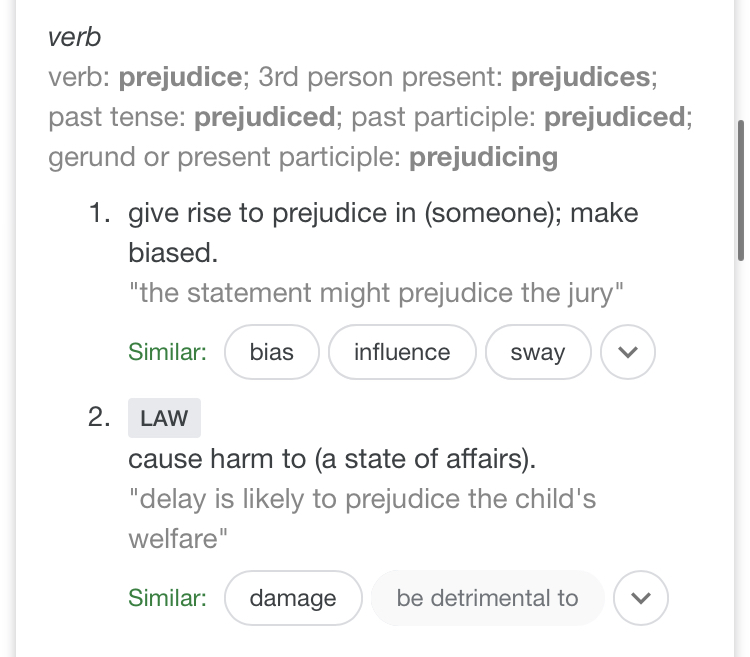
Task: Open the 'damage' synonym chip
Action: click(x=293, y=598)
